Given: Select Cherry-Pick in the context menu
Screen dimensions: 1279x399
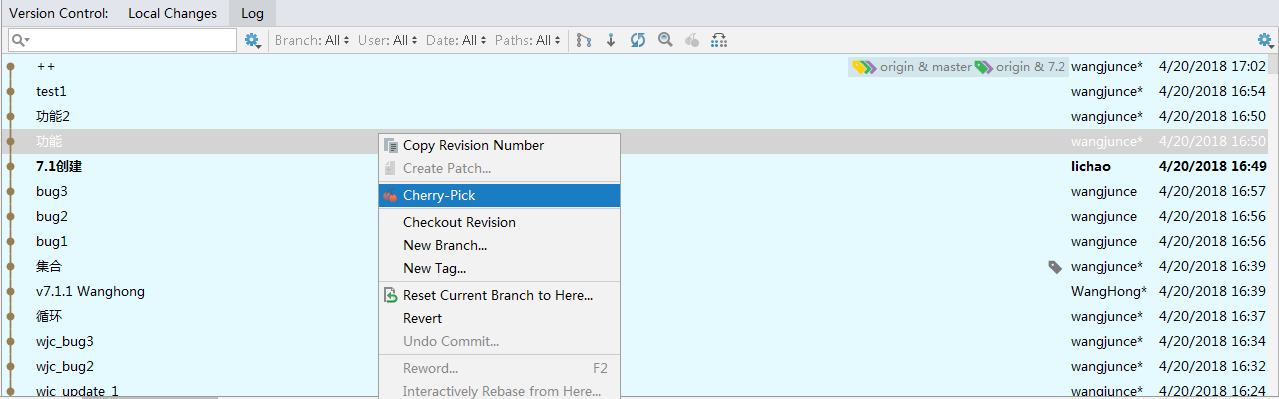Looking at the screenshot, I should tap(499, 195).
